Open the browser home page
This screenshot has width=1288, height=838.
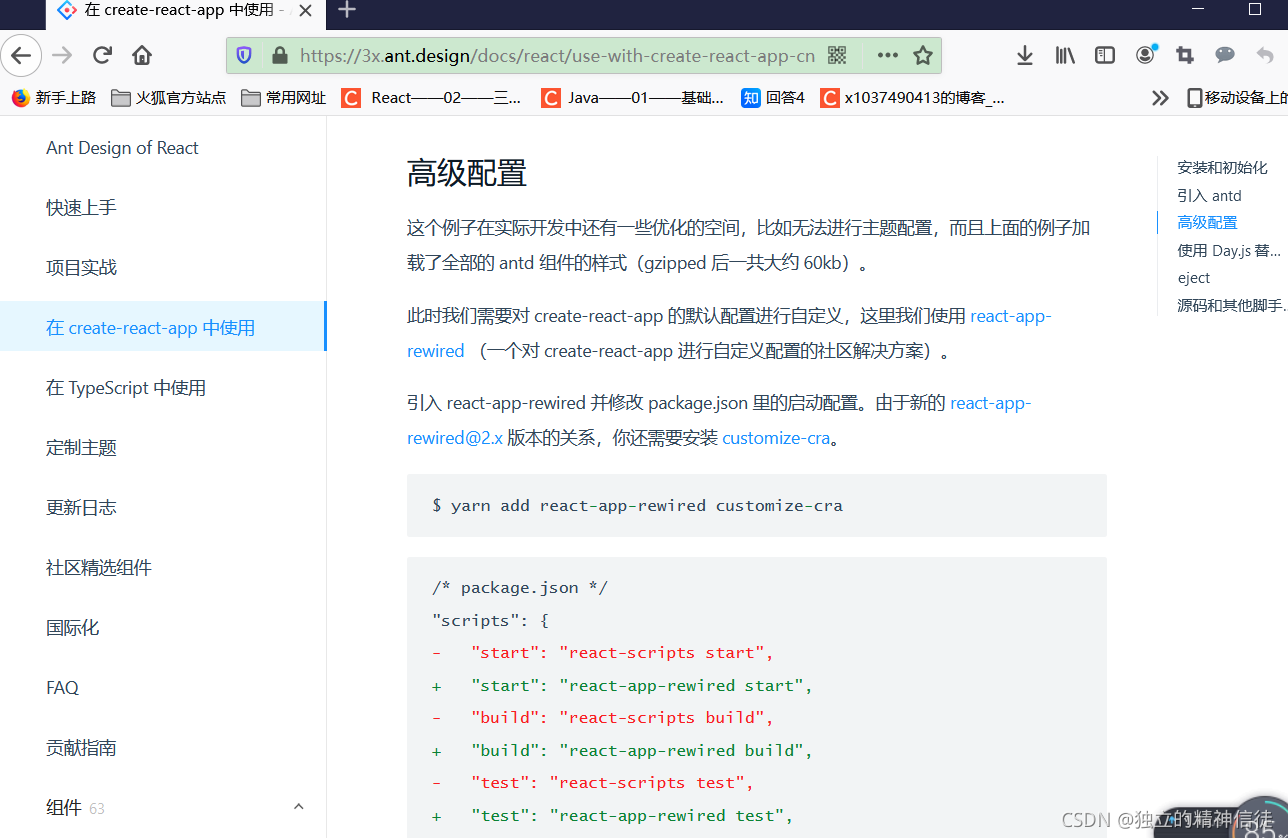[142, 55]
